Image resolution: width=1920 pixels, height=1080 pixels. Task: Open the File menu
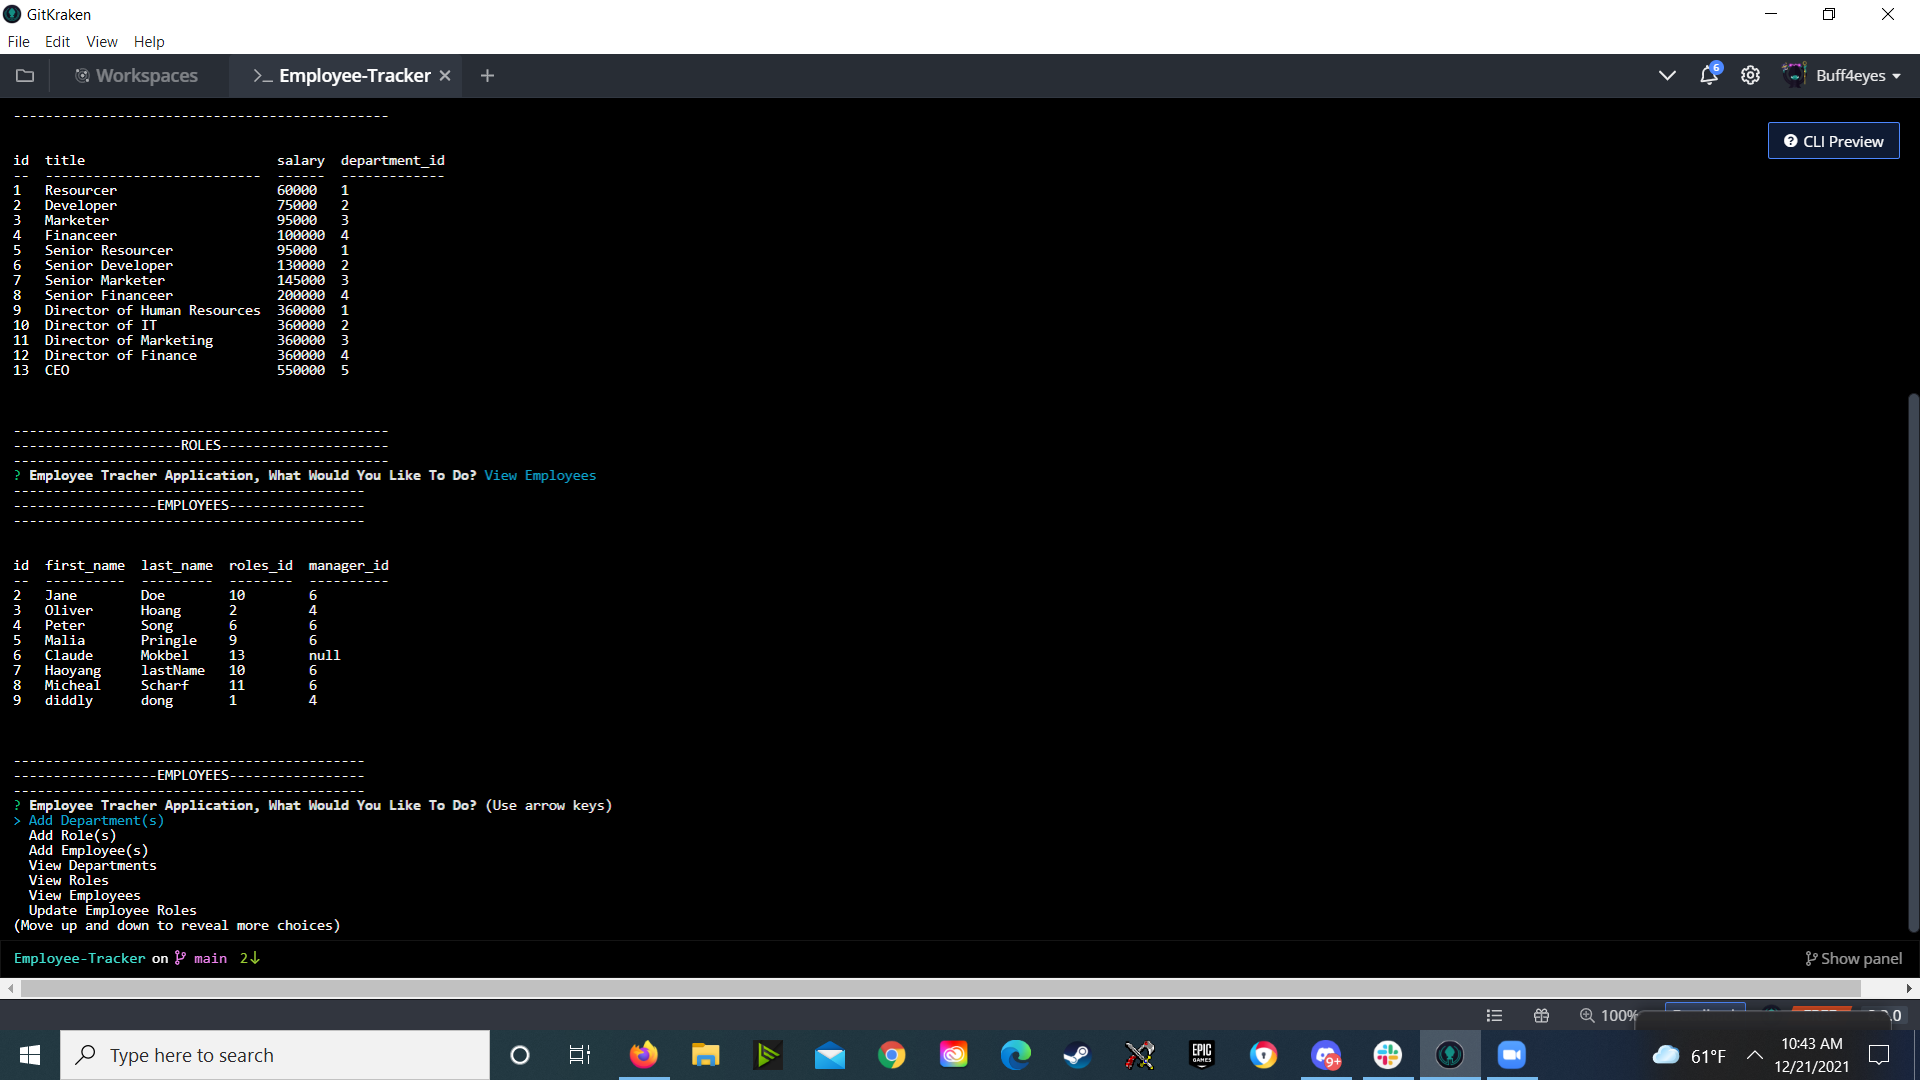pos(18,42)
